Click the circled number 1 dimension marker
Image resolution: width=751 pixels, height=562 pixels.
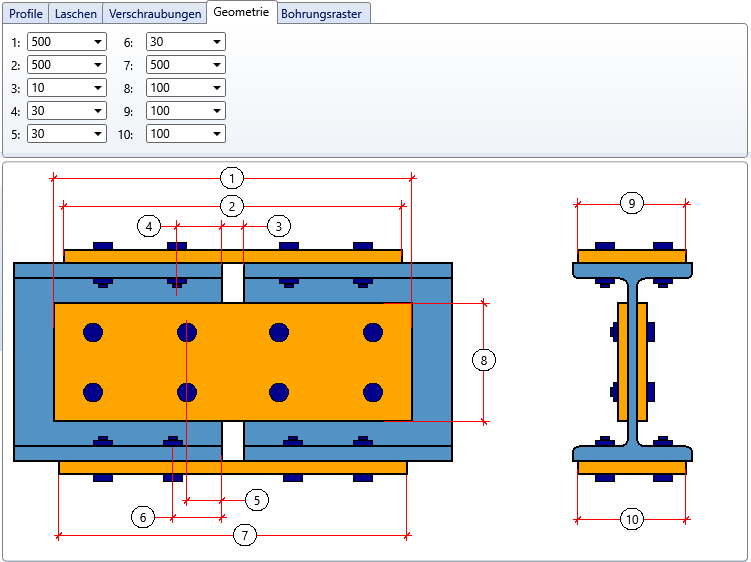231,179
